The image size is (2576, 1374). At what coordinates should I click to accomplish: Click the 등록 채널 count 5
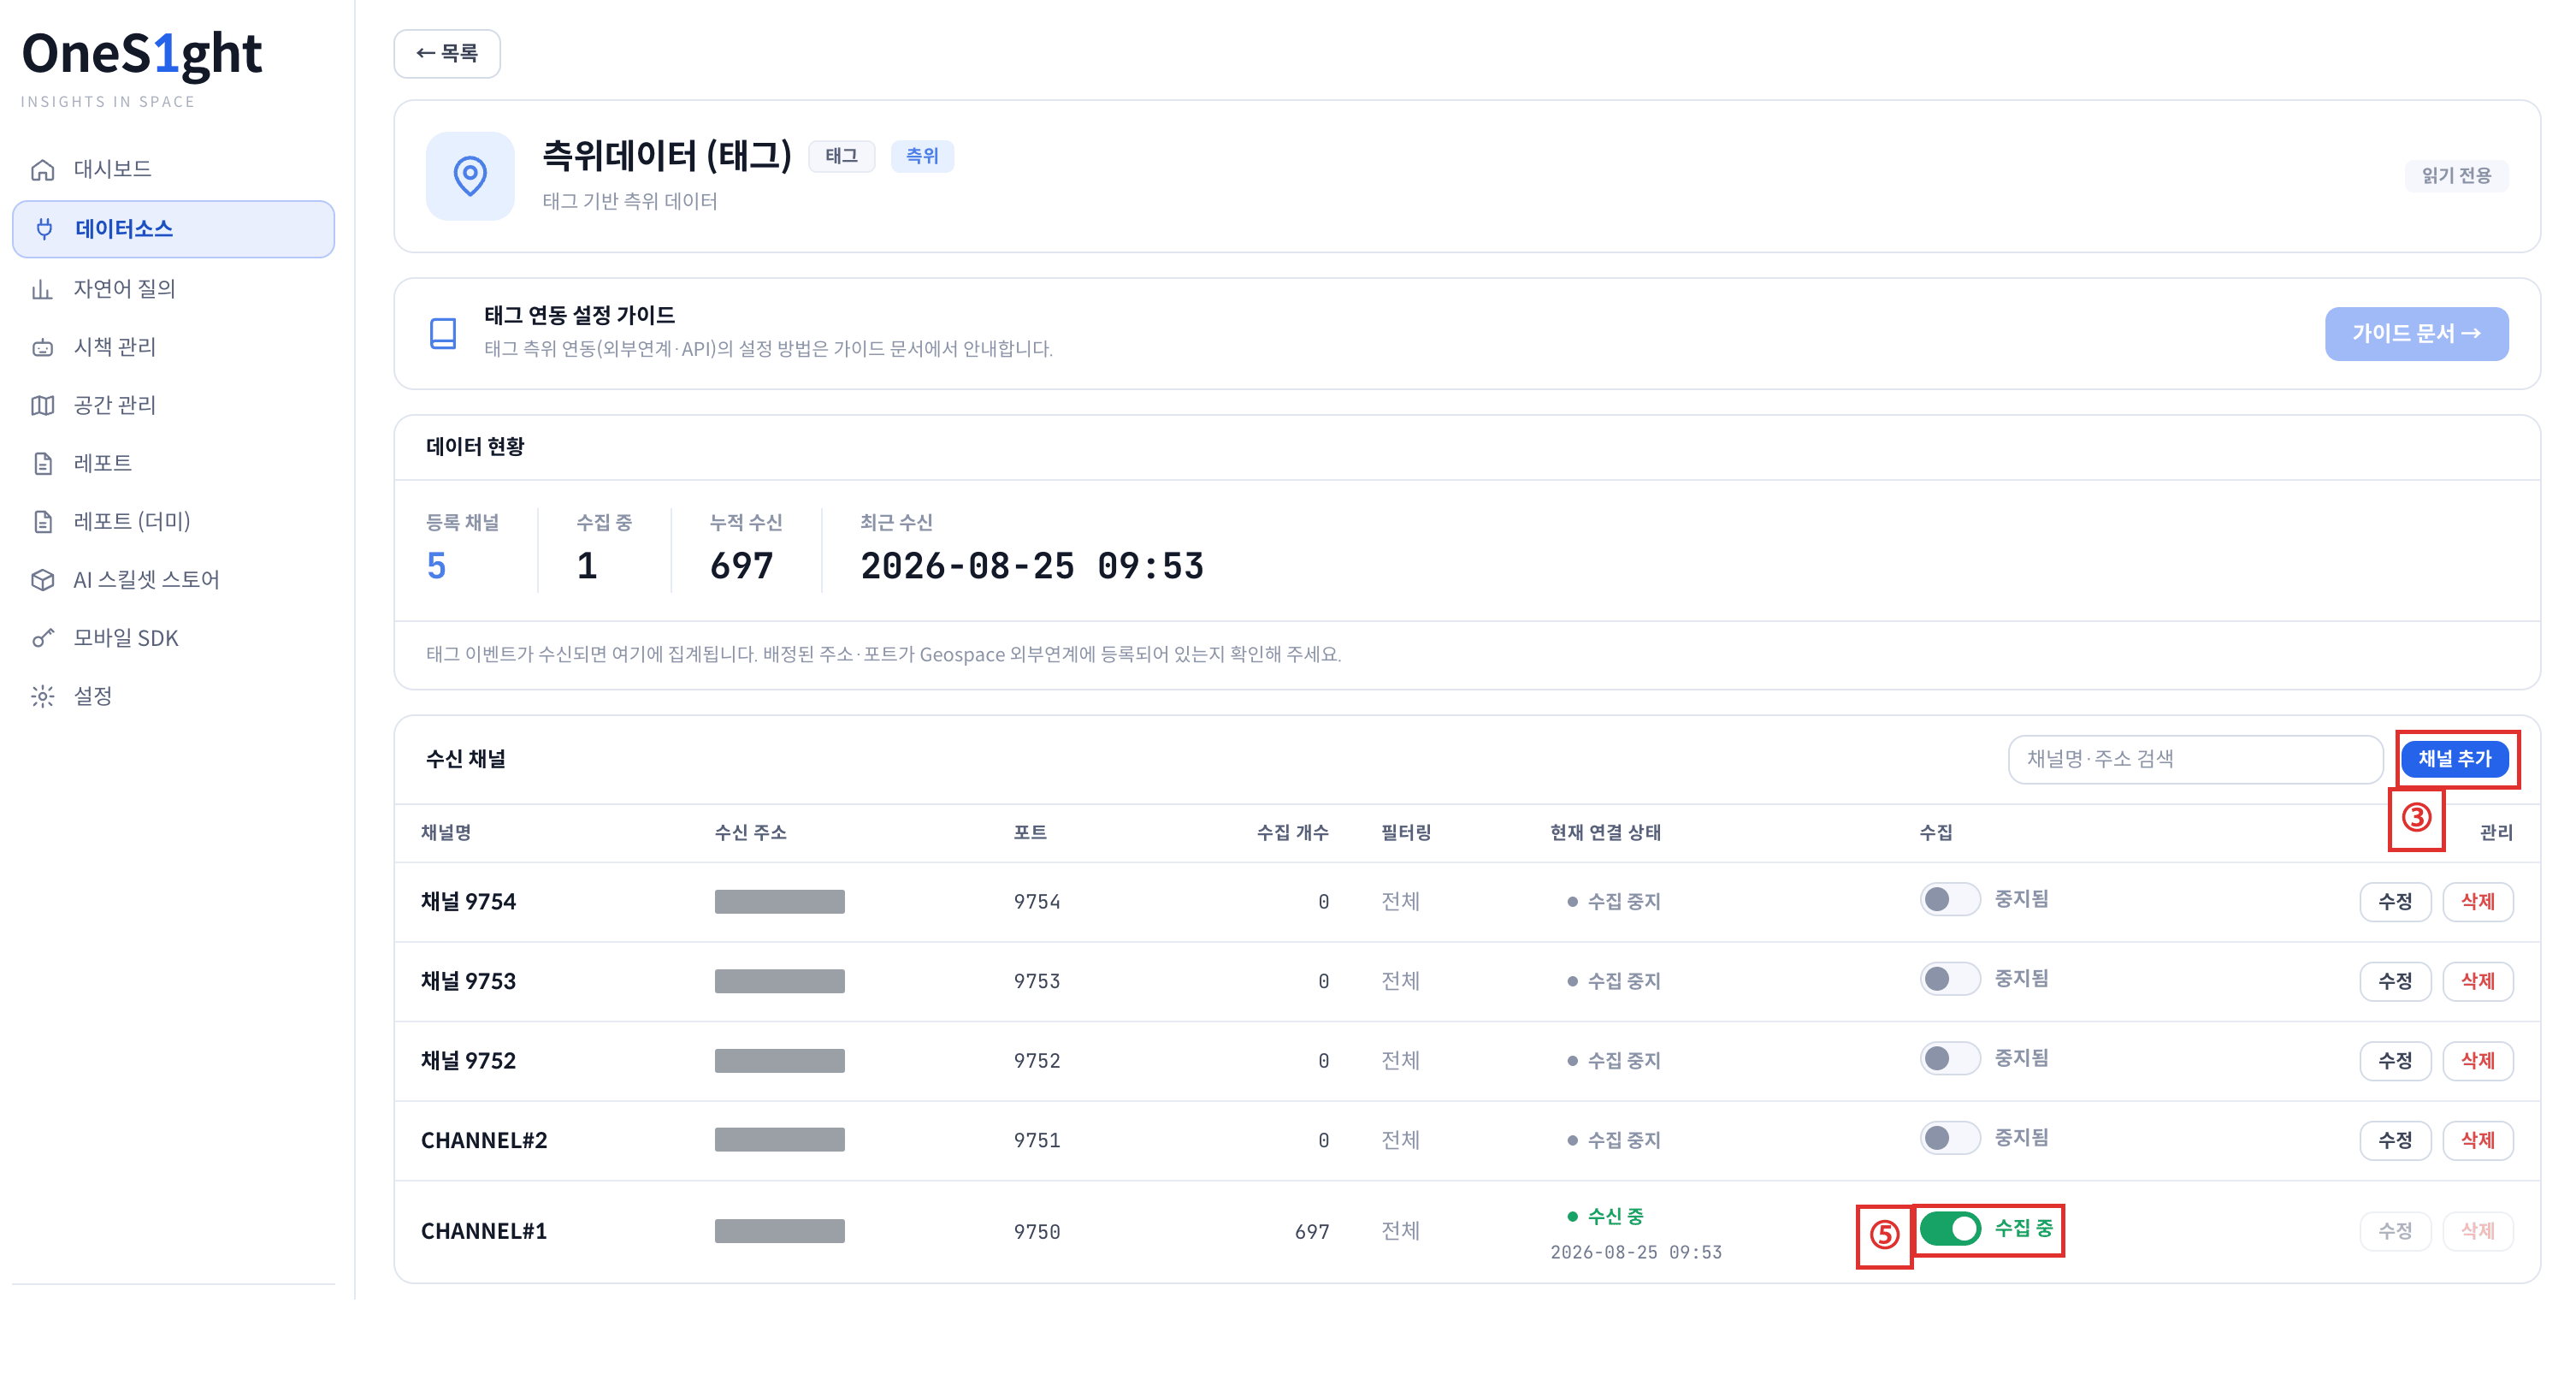coord(436,567)
